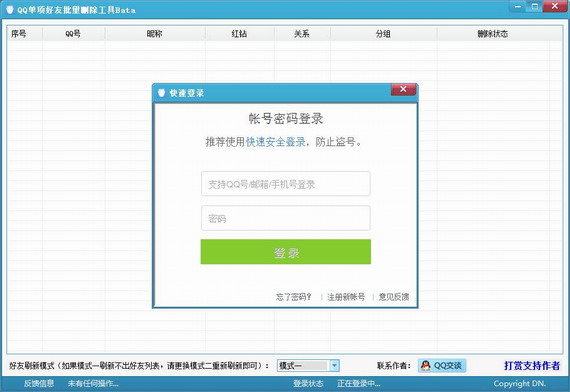Open the 注册新帐号 link
570x392 pixels.
pos(346,297)
